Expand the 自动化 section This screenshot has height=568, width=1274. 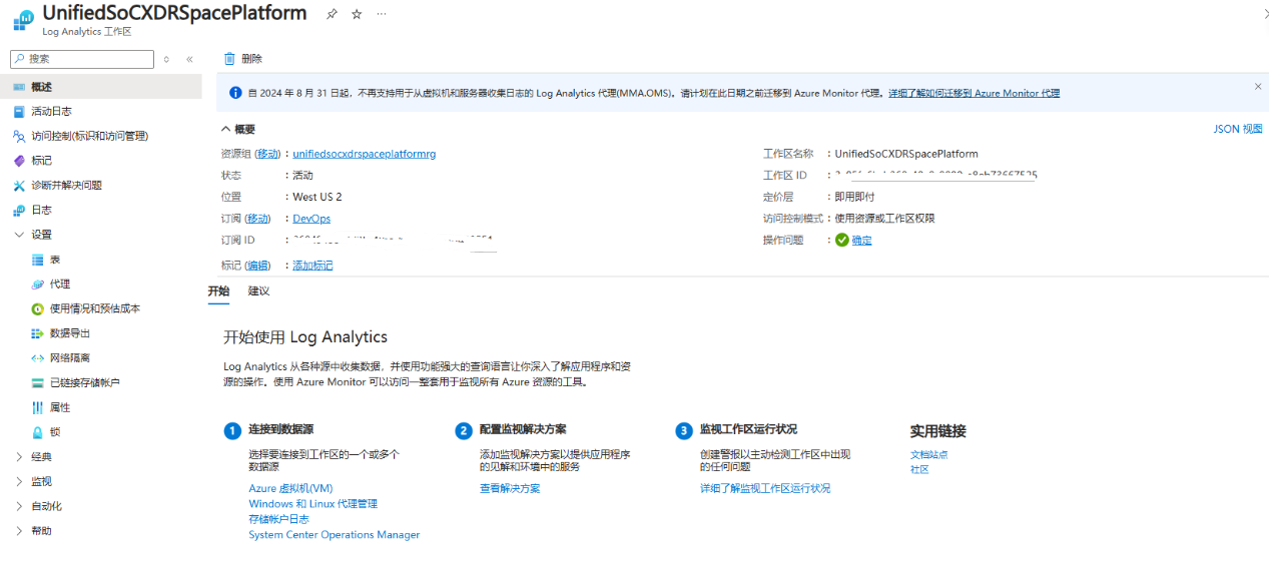19,506
